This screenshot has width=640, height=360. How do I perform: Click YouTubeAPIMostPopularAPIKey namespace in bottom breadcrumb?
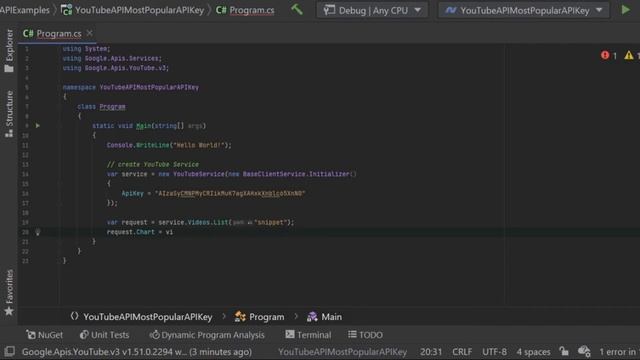point(141,317)
